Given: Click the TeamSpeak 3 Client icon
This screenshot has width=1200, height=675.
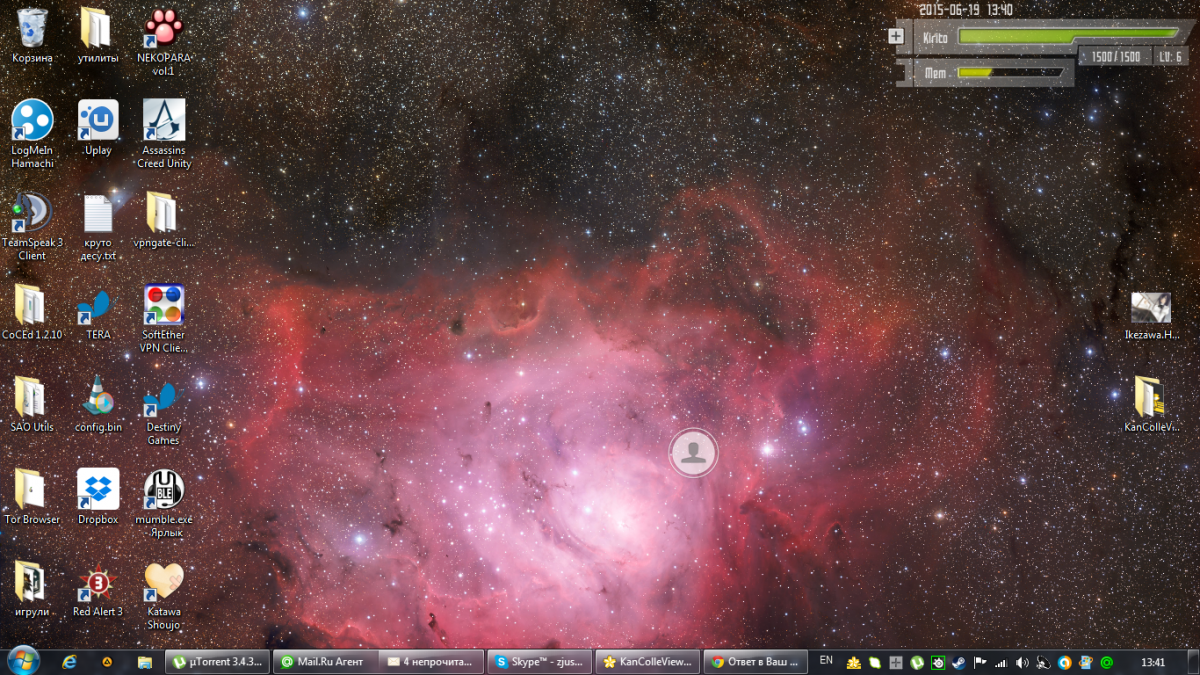Looking at the screenshot, I should point(31,213).
